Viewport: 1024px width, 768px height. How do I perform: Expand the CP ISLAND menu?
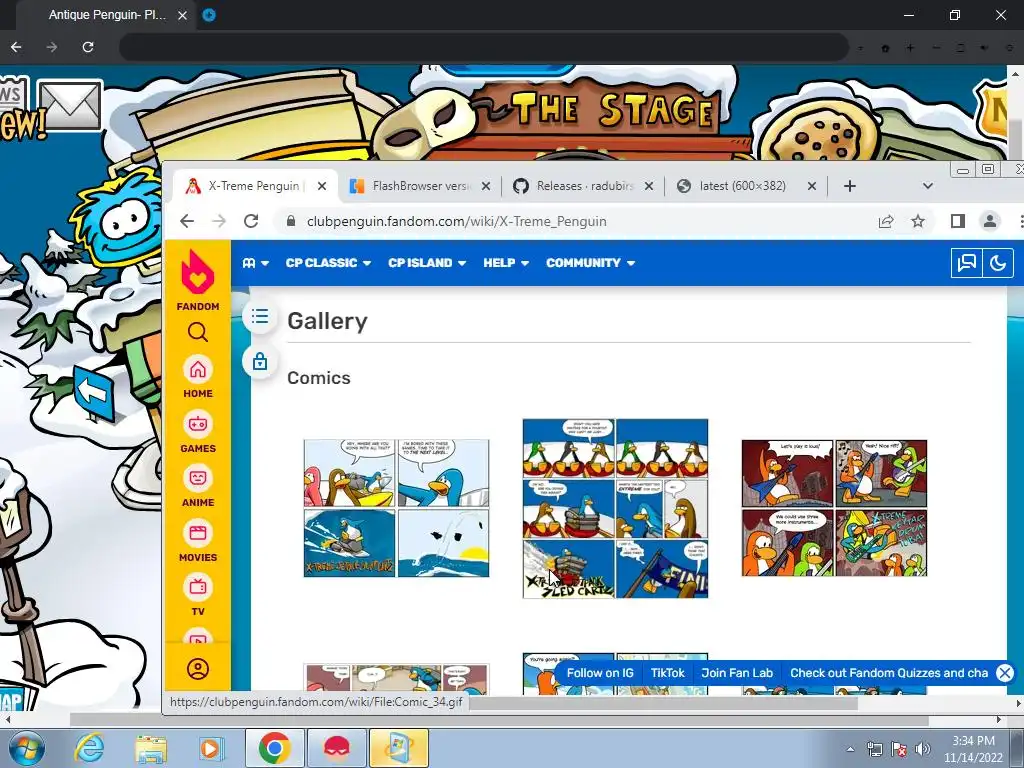(x=427, y=263)
